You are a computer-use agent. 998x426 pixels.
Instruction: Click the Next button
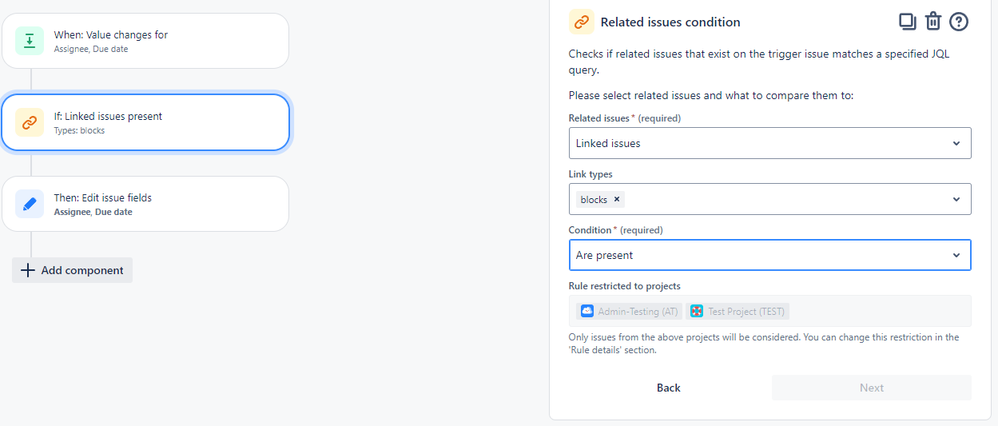871,388
